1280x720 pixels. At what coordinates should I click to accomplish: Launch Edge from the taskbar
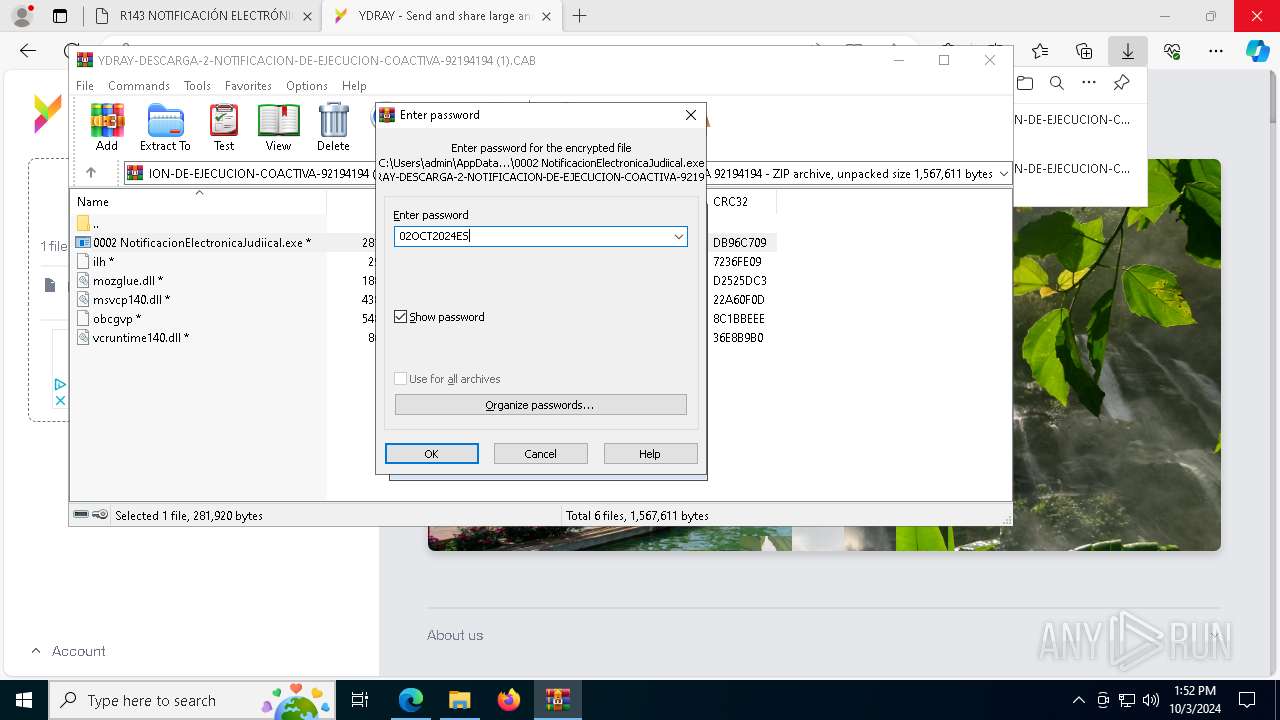(x=411, y=700)
